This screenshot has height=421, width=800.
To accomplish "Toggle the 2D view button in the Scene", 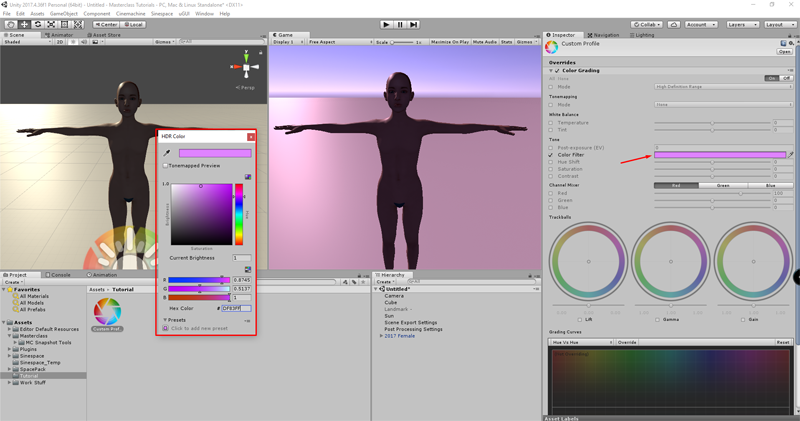I will [x=60, y=42].
